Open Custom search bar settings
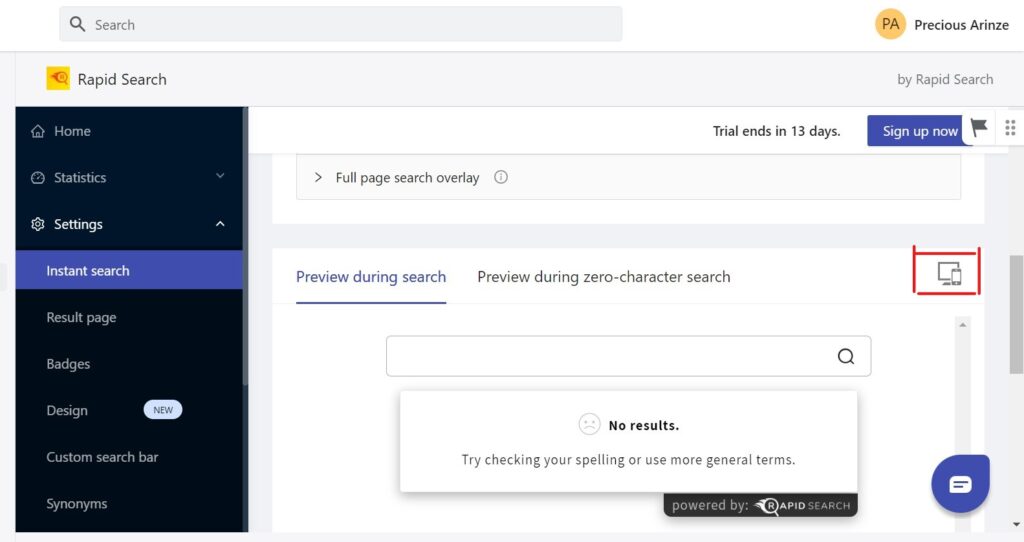Image resolution: width=1024 pixels, height=542 pixels. (x=102, y=457)
